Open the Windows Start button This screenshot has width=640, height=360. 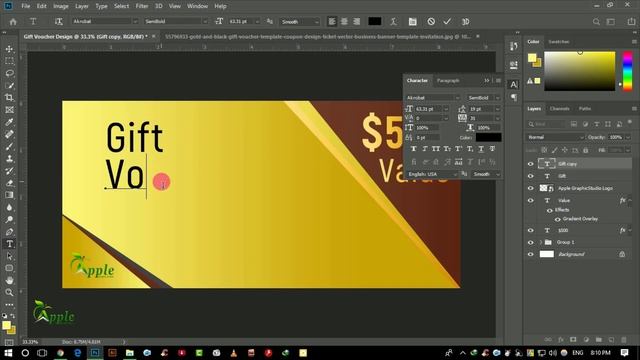pos(8,353)
